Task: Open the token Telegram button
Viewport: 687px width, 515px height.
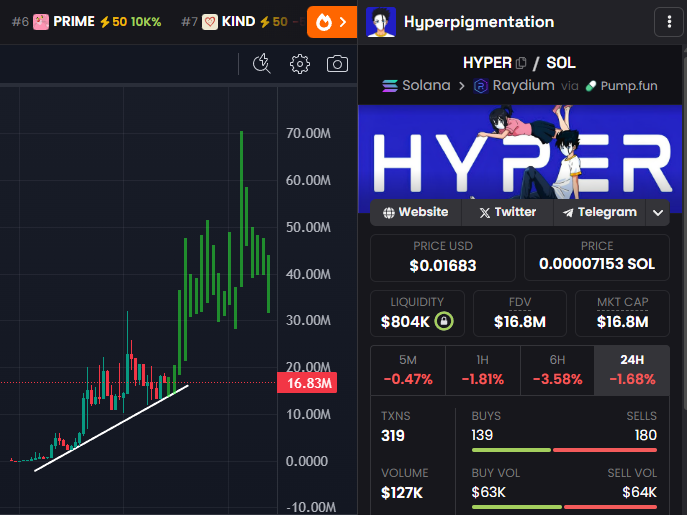Action: [x=600, y=213]
